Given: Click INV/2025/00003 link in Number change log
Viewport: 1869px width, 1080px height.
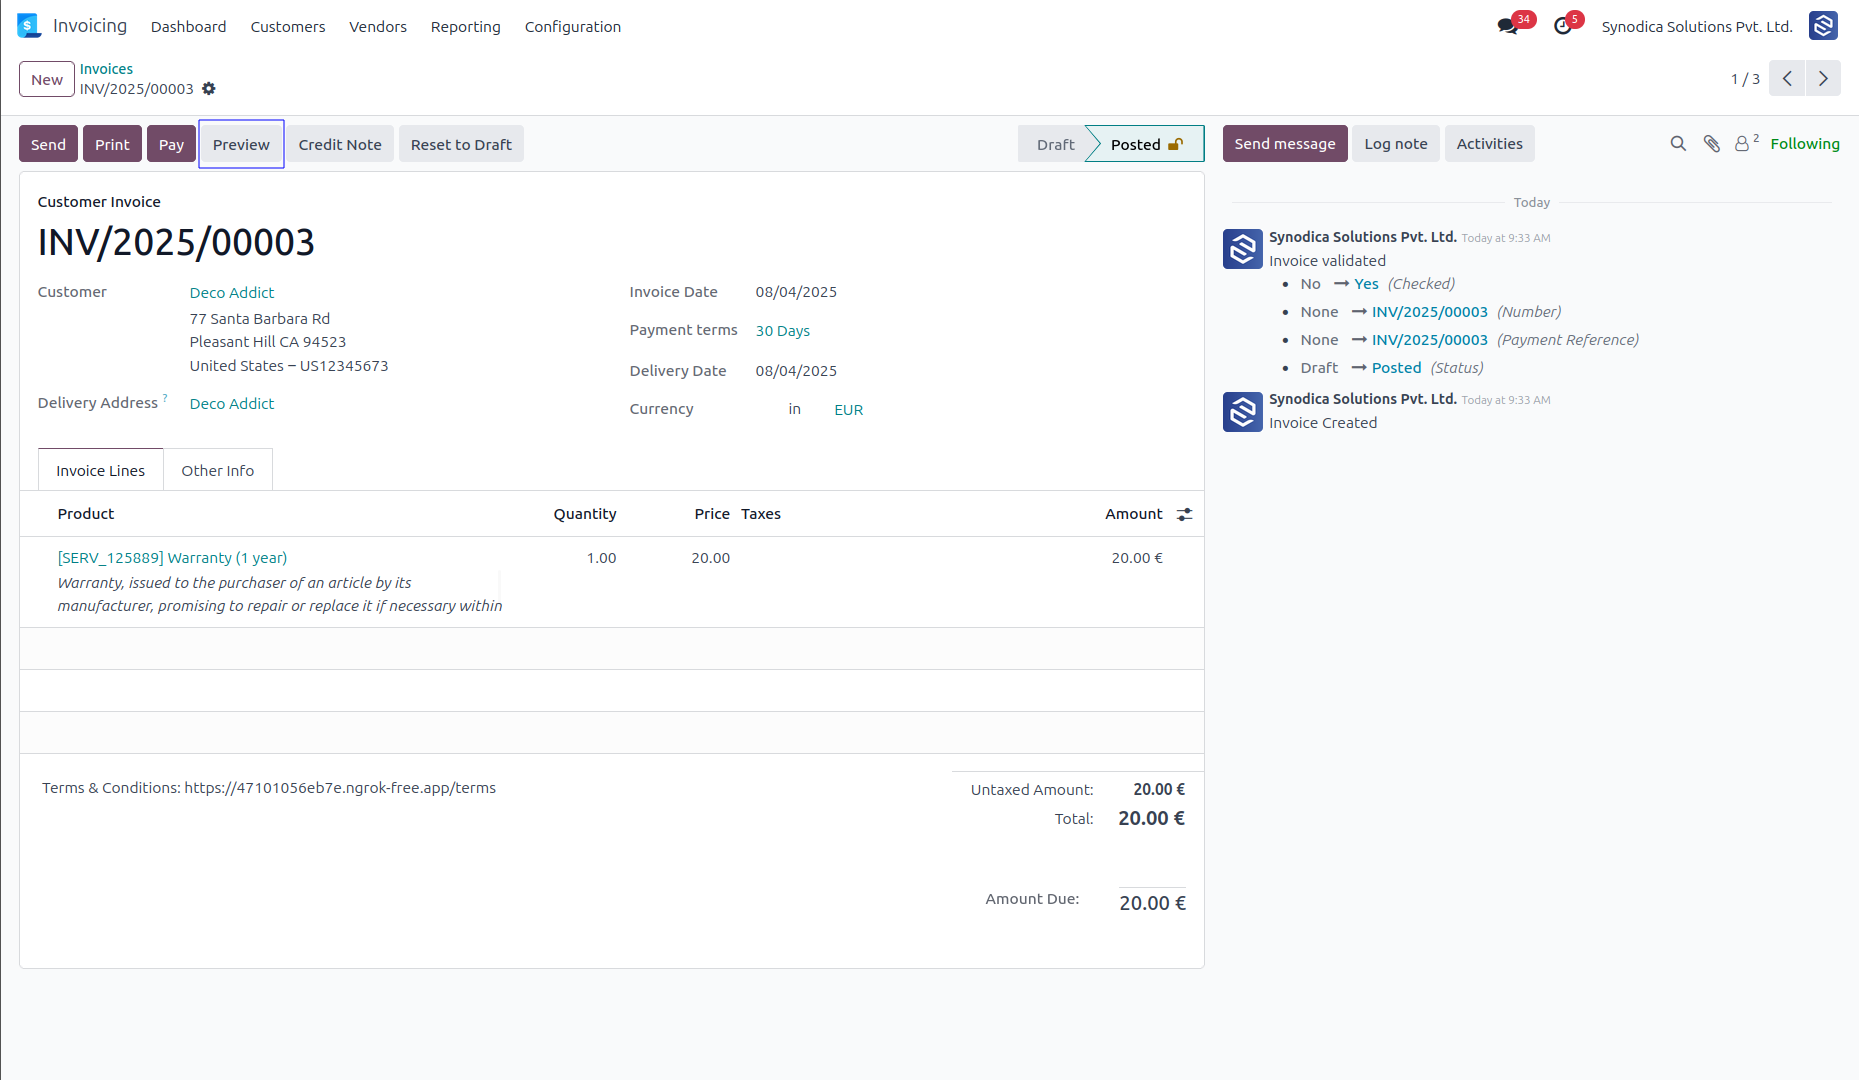Looking at the screenshot, I should [1430, 312].
